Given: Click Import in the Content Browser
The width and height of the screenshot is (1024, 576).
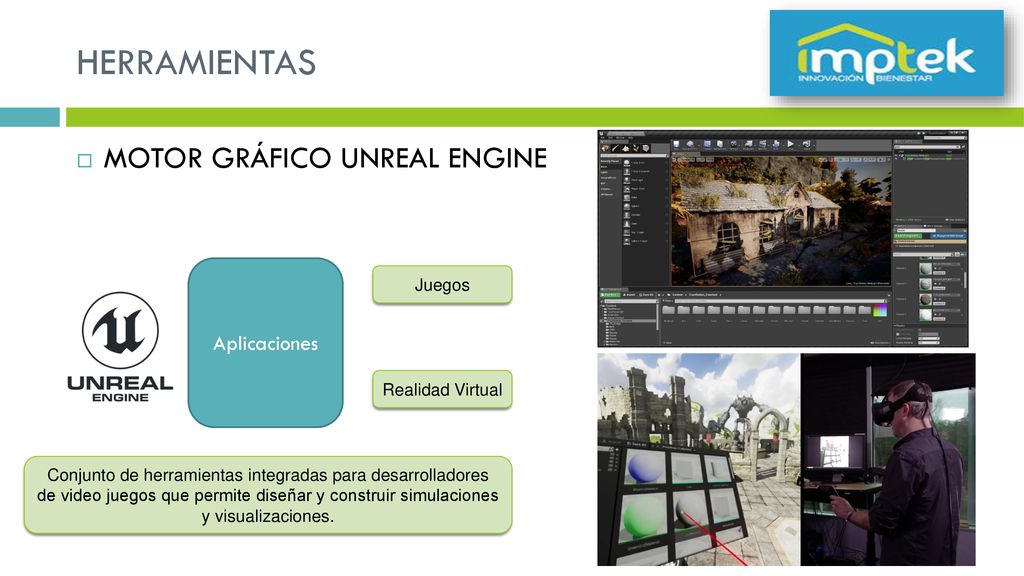Looking at the screenshot, I should click(630, 295).
